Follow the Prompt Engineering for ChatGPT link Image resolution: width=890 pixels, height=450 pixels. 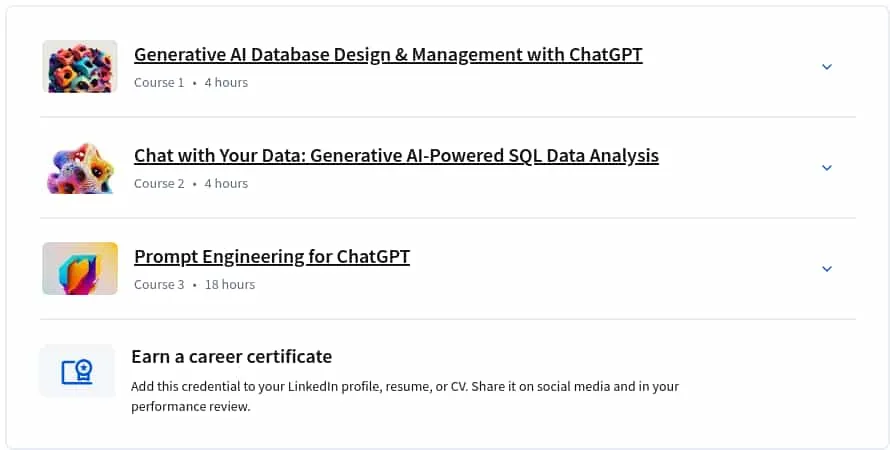(272, 256)
